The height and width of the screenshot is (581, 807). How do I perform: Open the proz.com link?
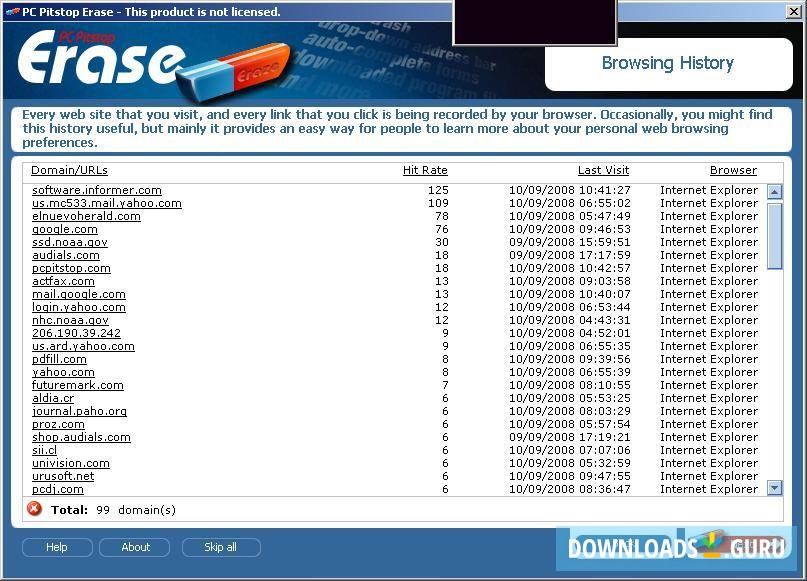(58, 425)
